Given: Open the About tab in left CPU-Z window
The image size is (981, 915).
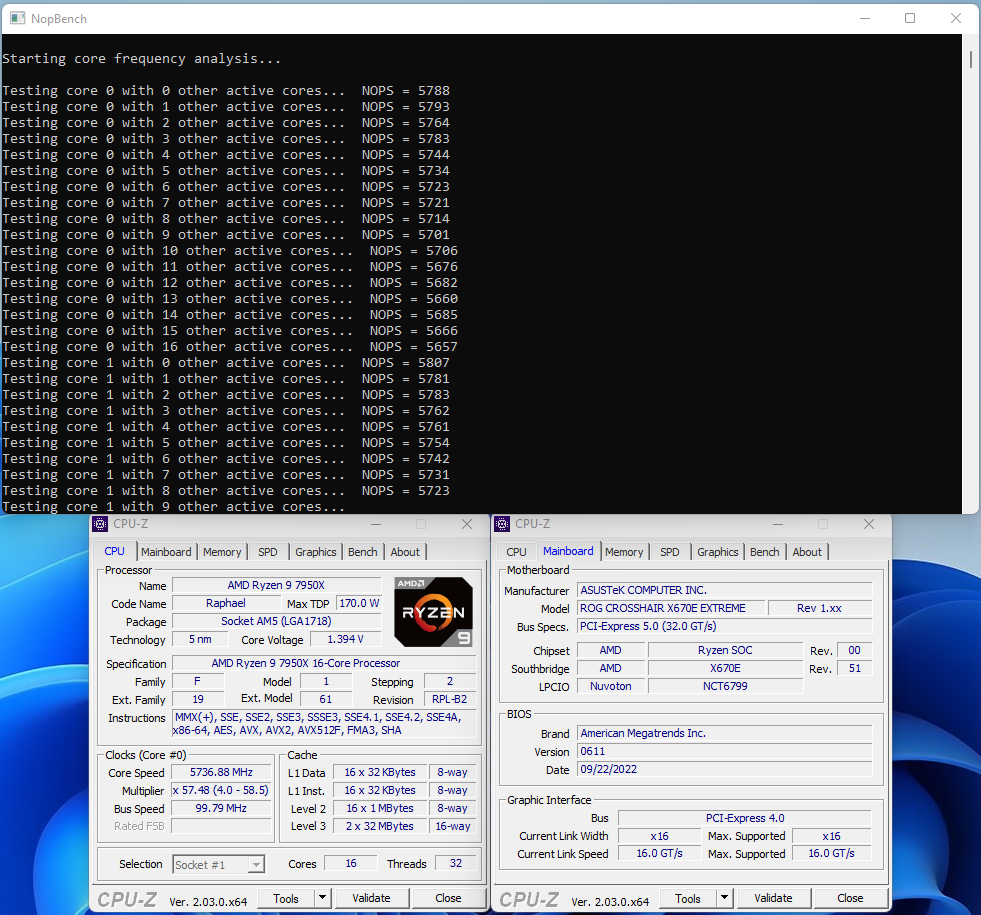Looking at the screenshot, I should (405, 552).
